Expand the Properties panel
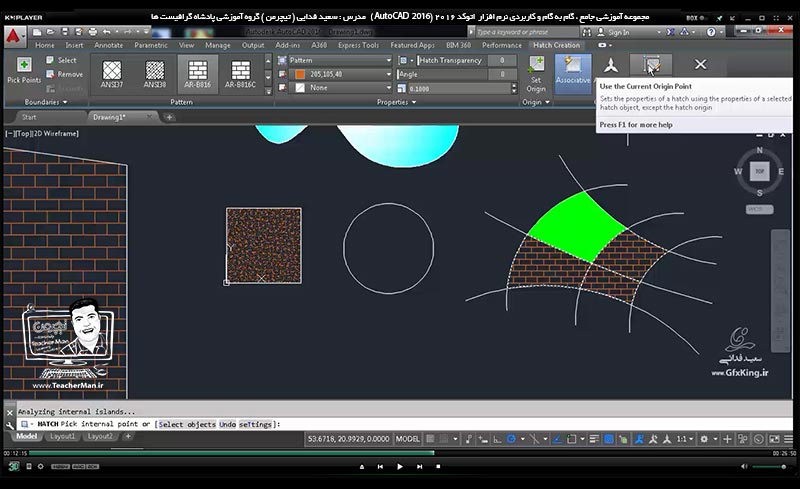This screenshot has height=489, width=800. pyautogui.click(x=396, y=102)
